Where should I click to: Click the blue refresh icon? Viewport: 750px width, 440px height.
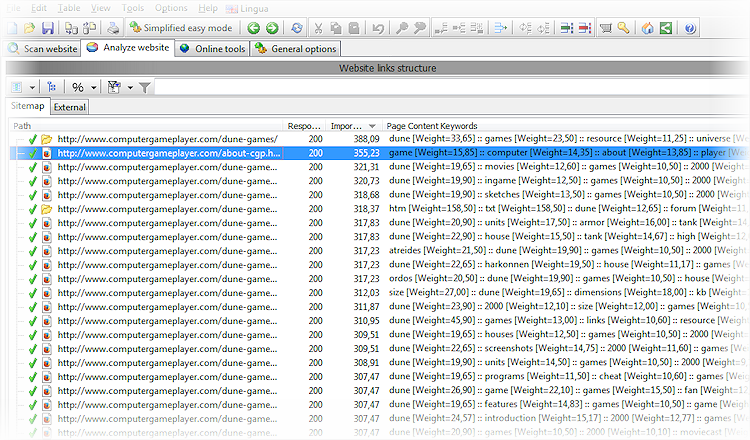297,28
